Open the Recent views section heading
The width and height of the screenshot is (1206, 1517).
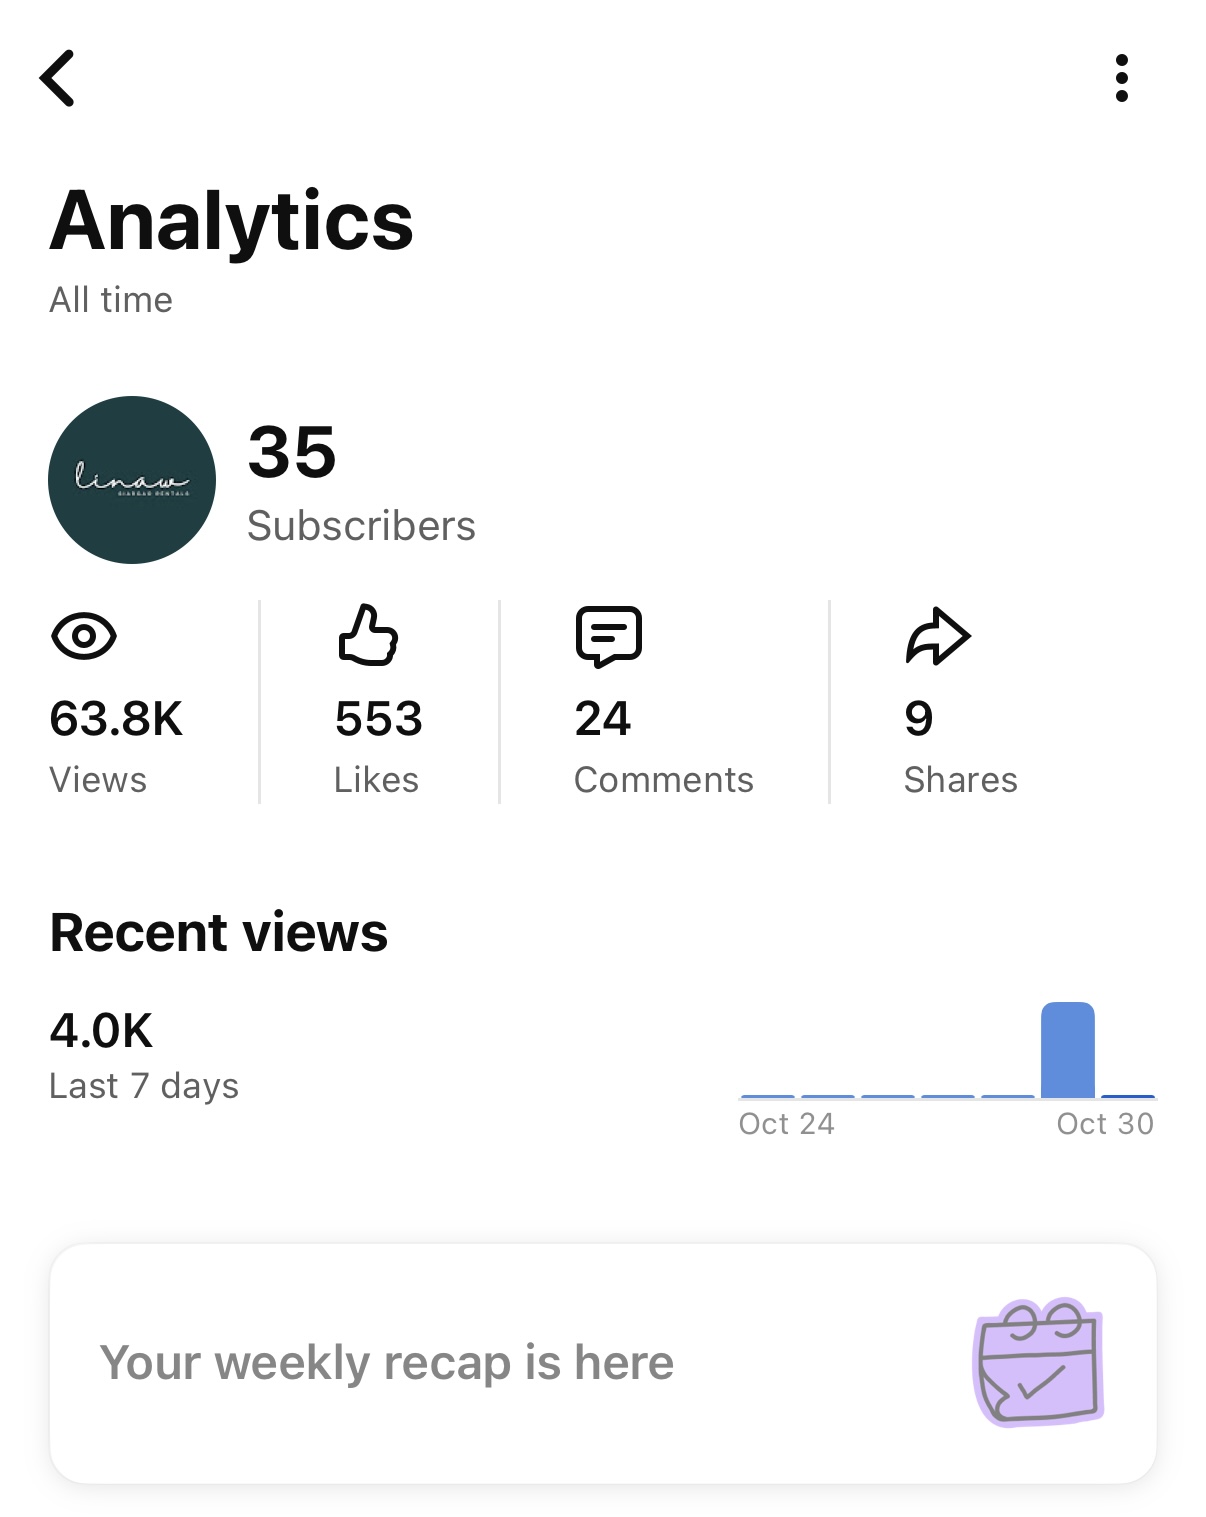tap(219, 933)
